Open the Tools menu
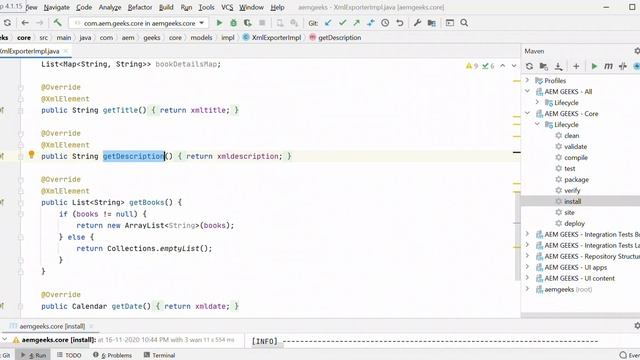 coord(206,7)
